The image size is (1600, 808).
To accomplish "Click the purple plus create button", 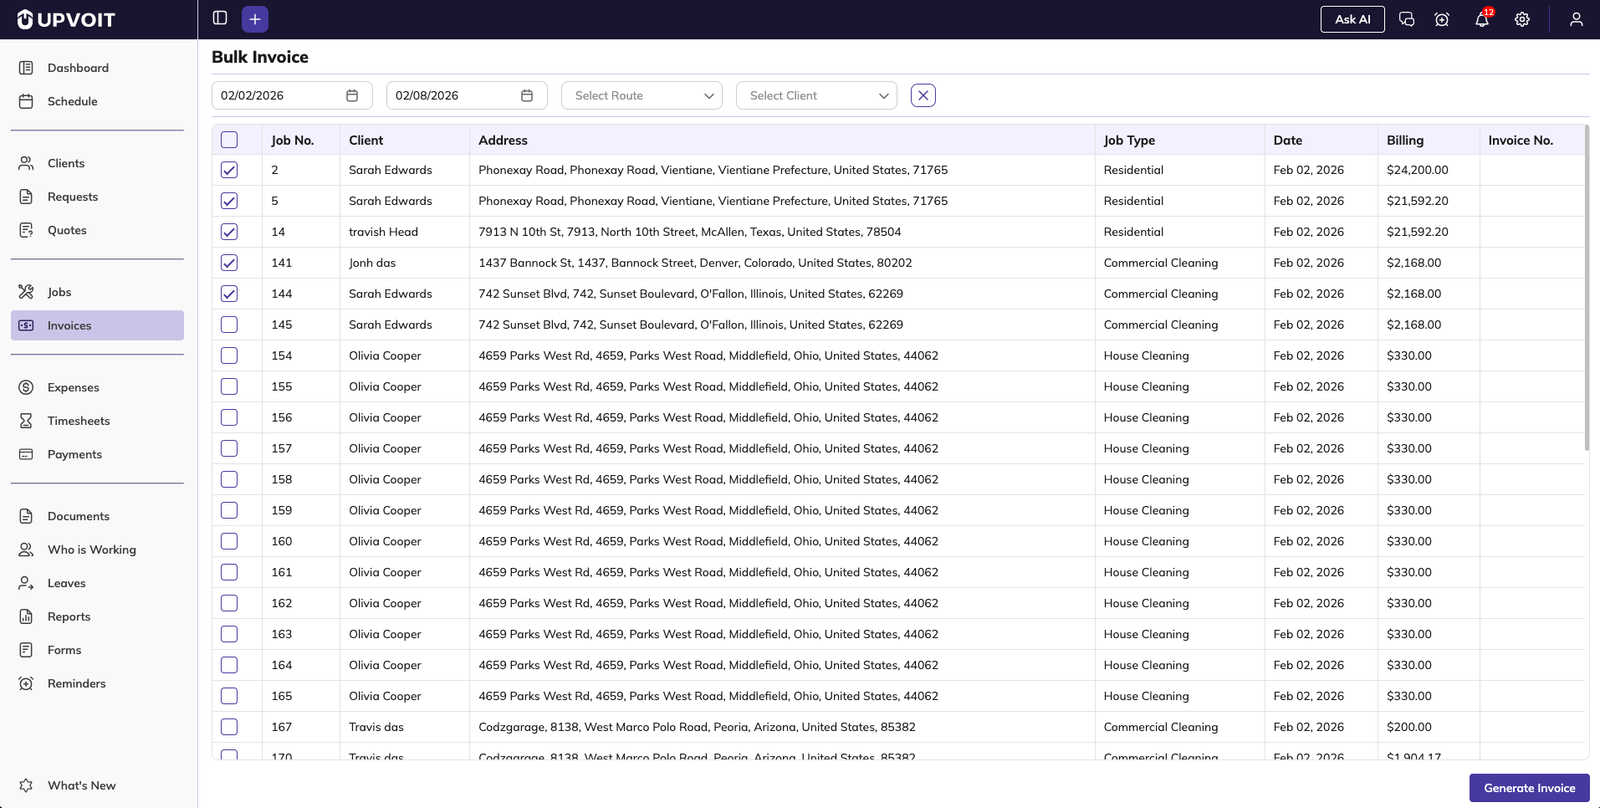I will (255, 19).
